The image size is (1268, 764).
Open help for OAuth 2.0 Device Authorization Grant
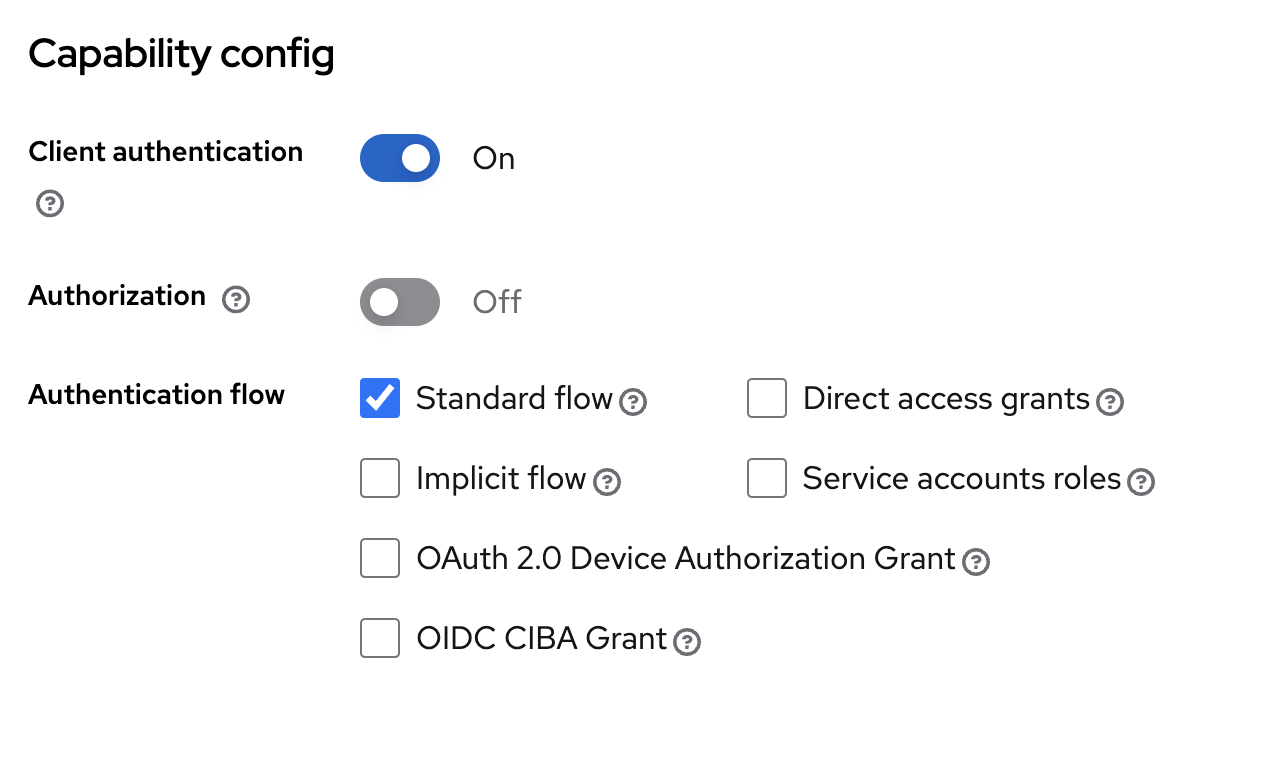point(976,562)
